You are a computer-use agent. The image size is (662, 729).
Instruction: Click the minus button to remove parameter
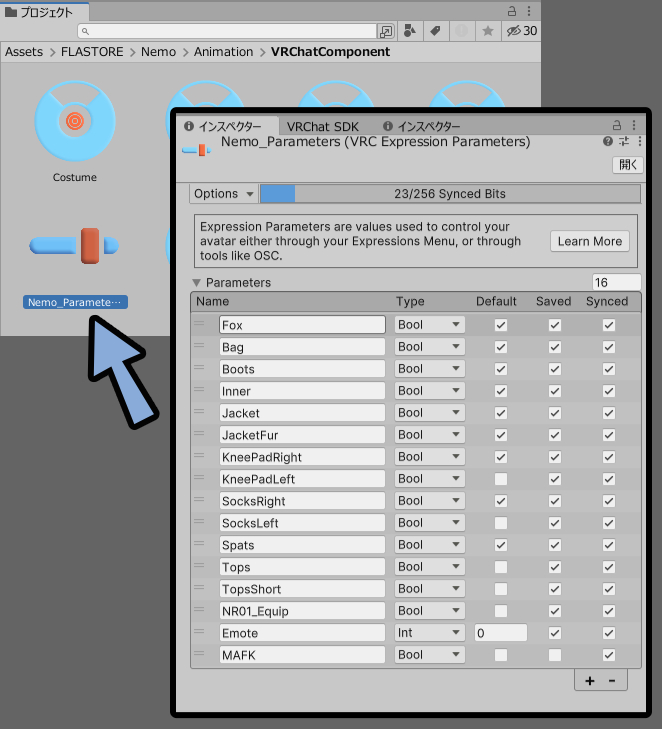612,681
